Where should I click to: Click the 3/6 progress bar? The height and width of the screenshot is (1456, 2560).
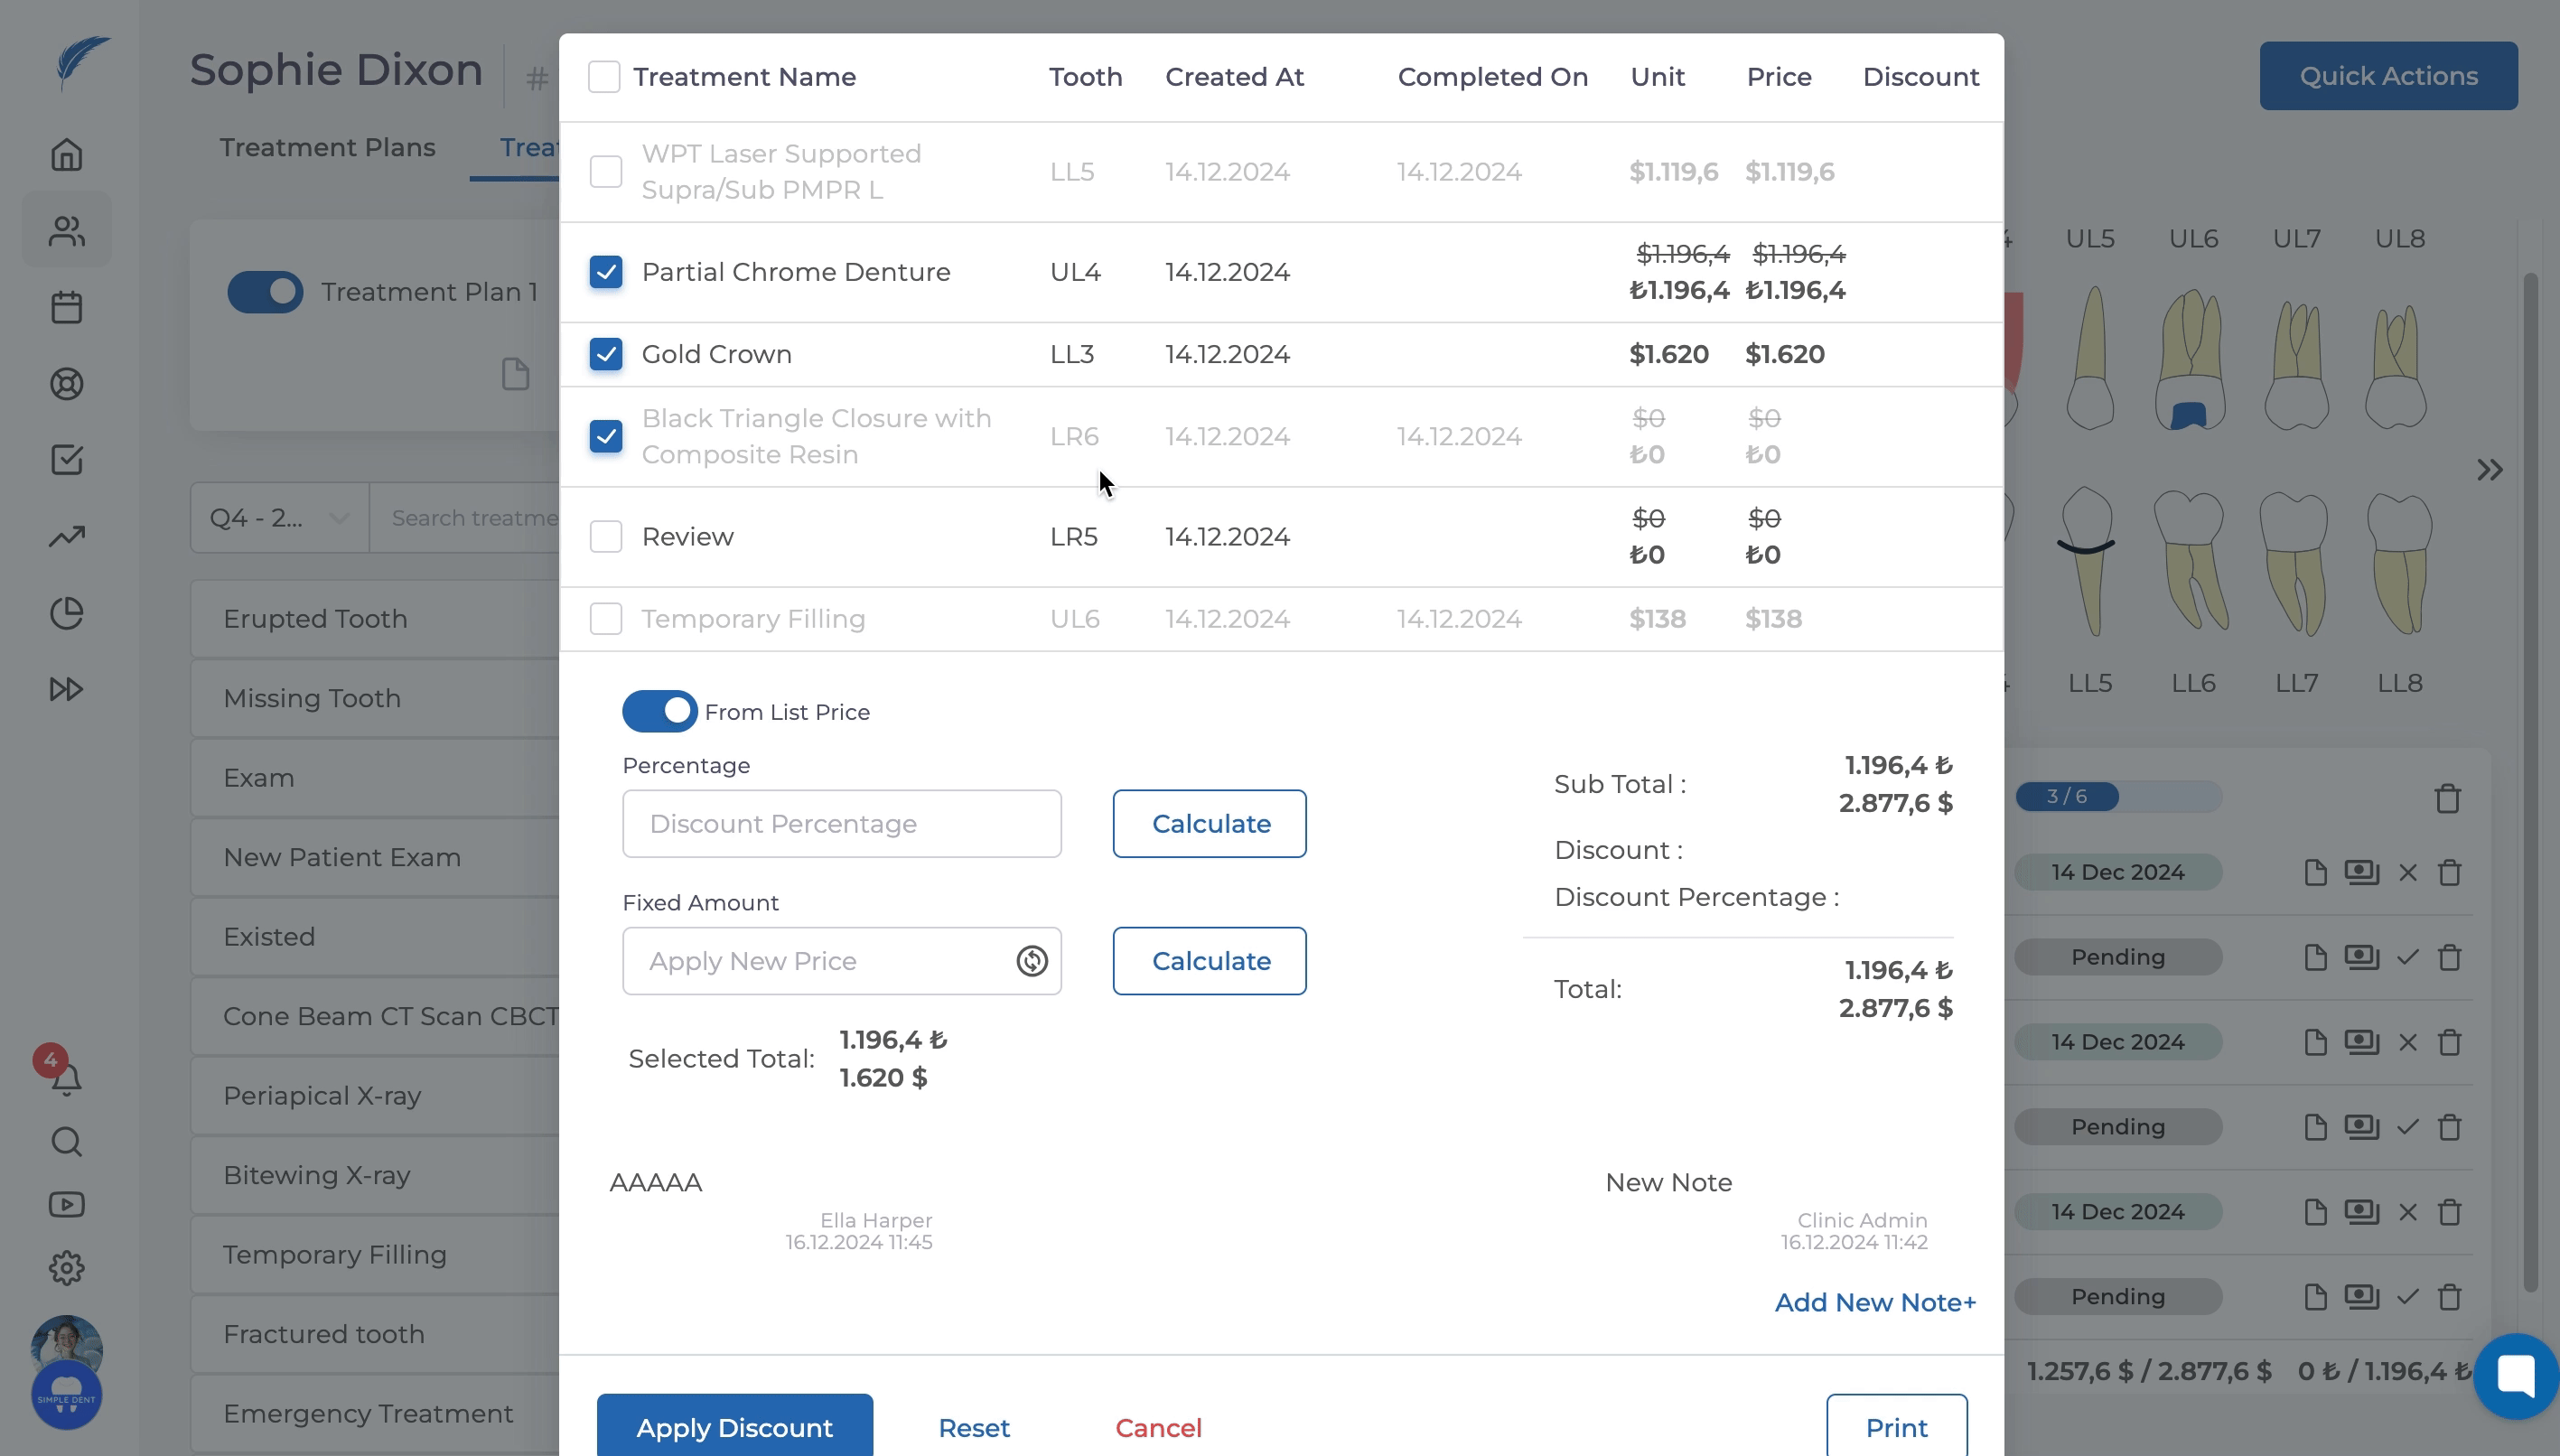pyautogui.click(x=2117, y=797)
